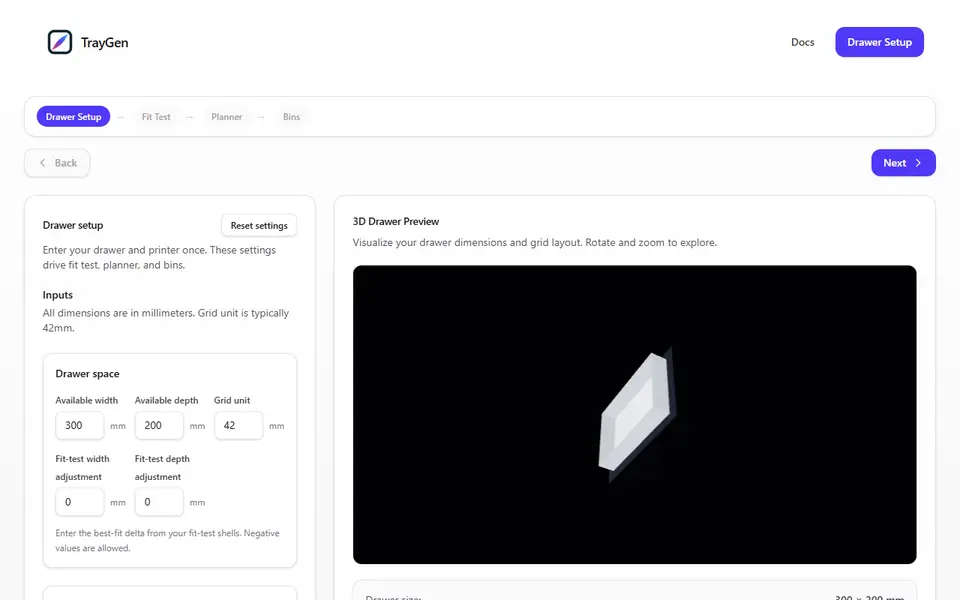Click the Back button
Screen dimensions: 960x600
57,163
